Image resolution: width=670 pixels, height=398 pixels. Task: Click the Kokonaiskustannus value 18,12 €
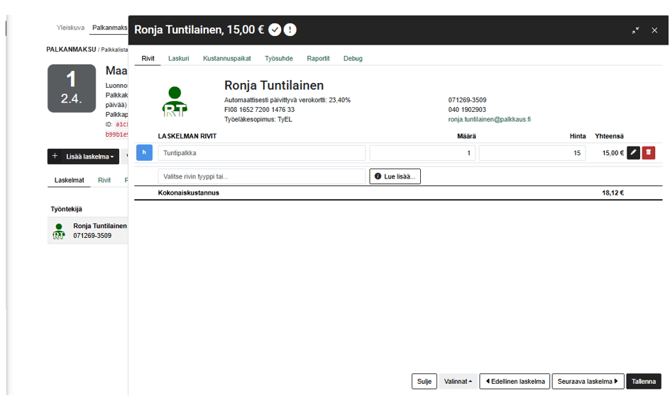click(x=613, y=193)
